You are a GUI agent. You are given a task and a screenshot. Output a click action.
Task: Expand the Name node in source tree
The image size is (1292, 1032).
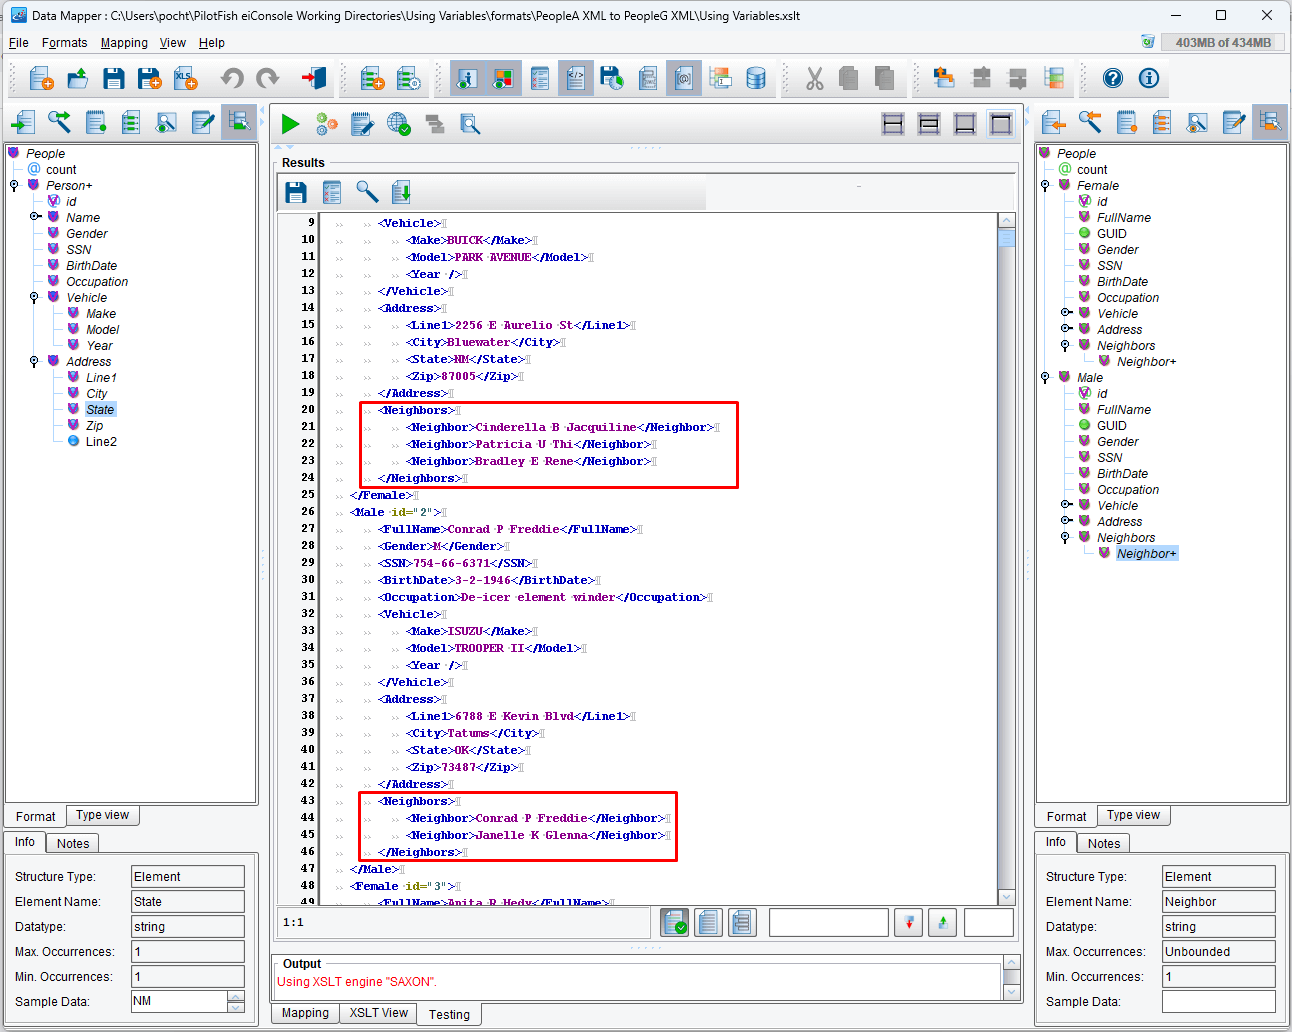point(34,217)
